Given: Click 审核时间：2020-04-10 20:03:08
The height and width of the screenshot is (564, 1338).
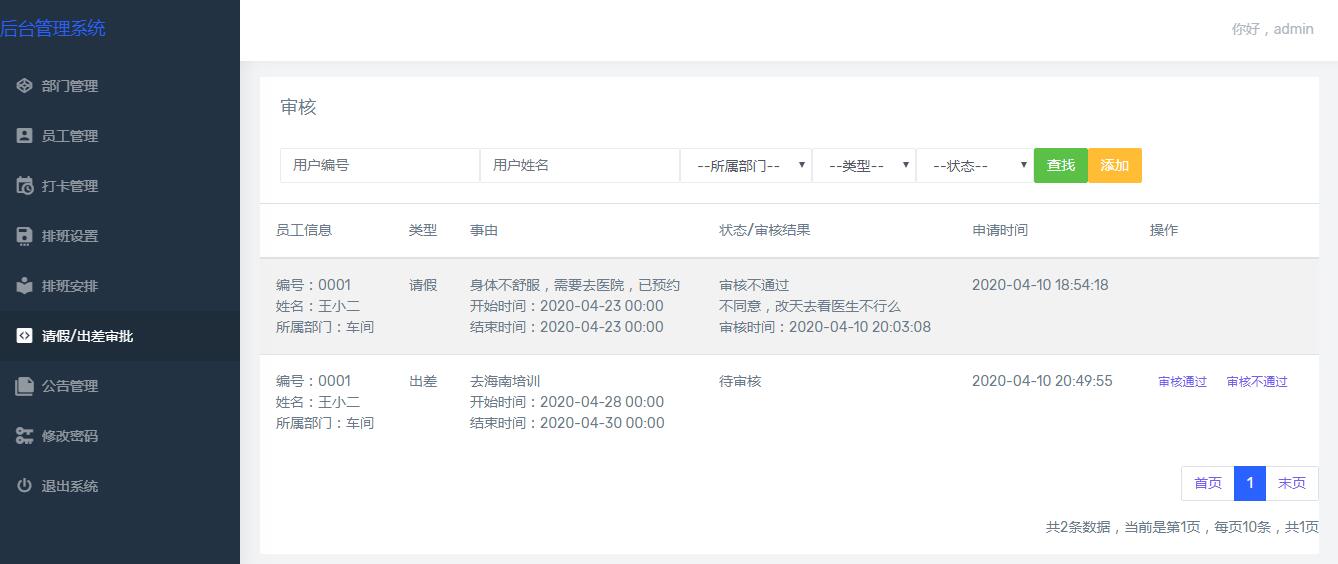Looking at the screenshot, I should (825, 327).
